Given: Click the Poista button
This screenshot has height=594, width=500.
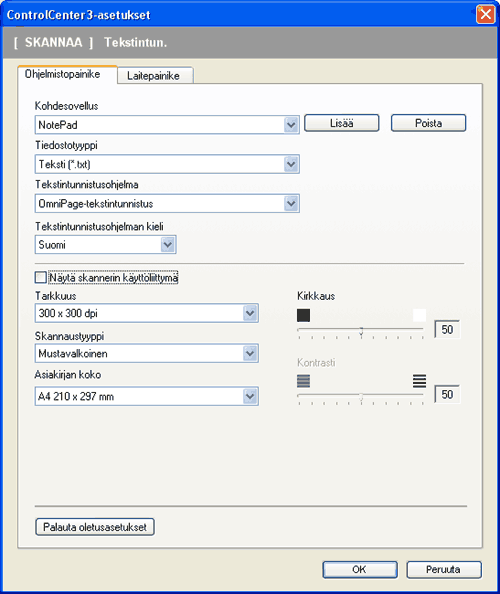Looking at the screenshot, I should 428,123.
